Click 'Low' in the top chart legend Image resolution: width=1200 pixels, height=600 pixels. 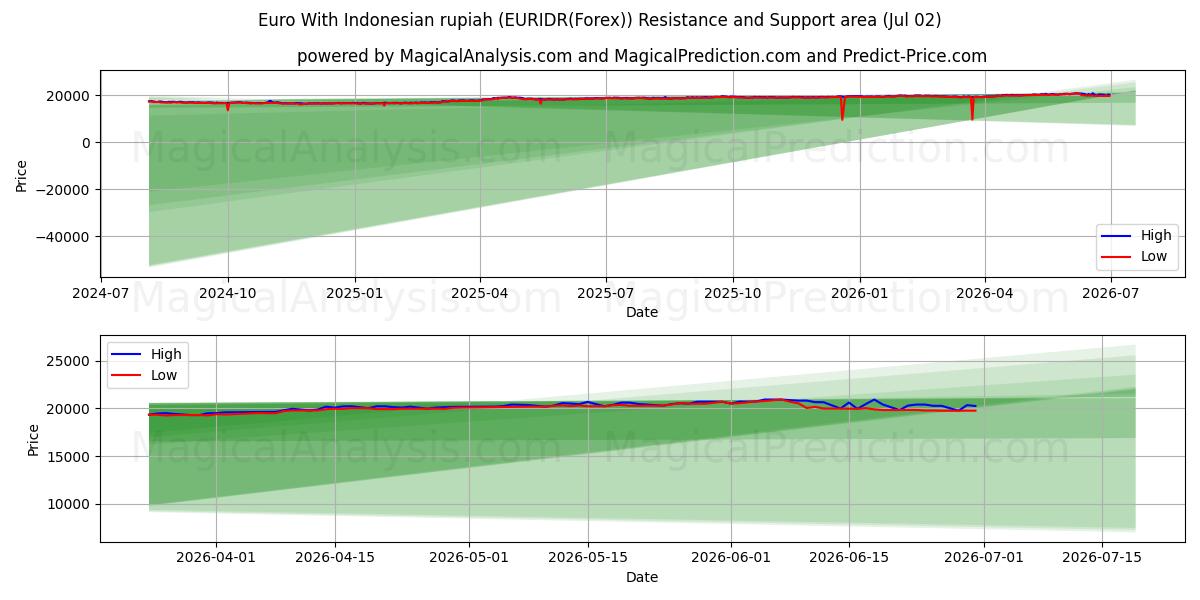[1154, 256]
